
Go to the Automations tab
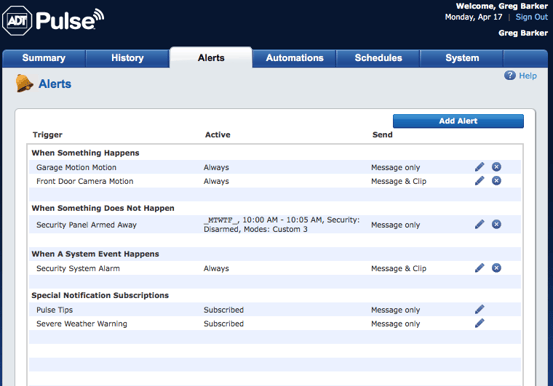294,58
